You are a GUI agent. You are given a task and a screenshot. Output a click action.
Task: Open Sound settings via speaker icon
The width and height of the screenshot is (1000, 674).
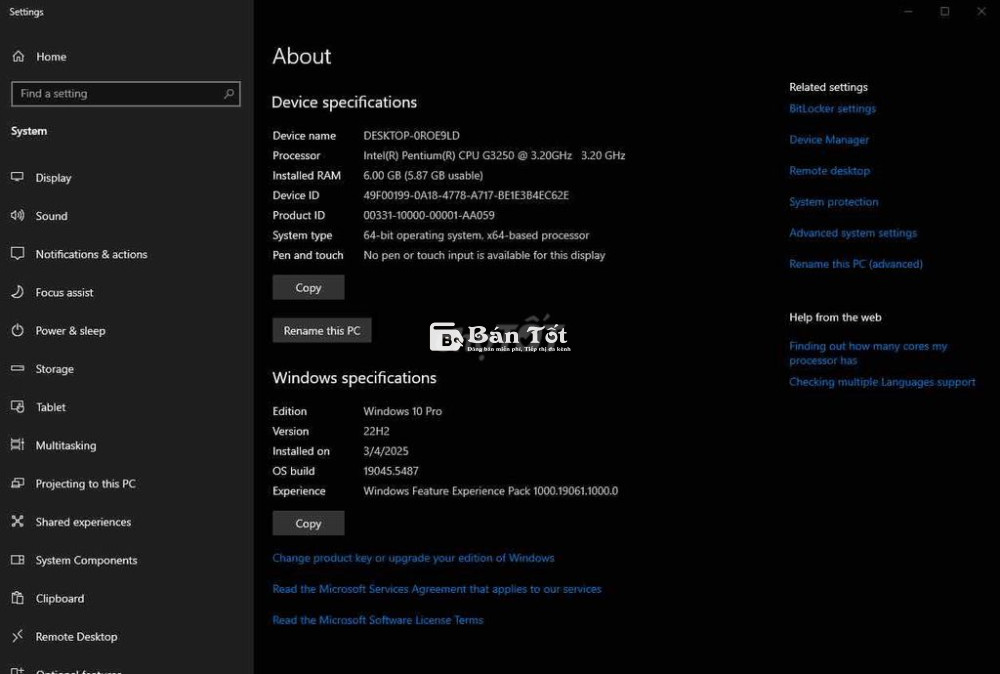17,216
